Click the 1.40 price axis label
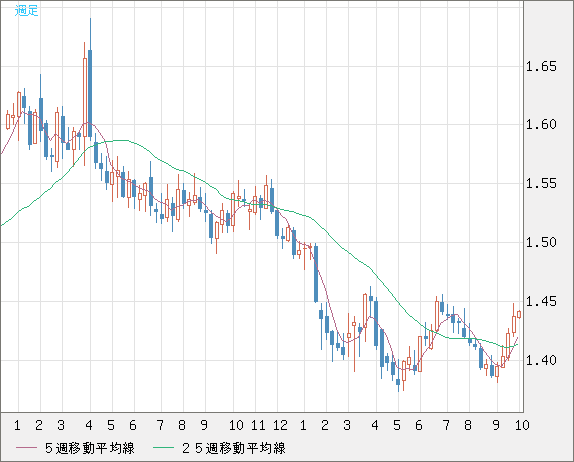 coord(541,360)
